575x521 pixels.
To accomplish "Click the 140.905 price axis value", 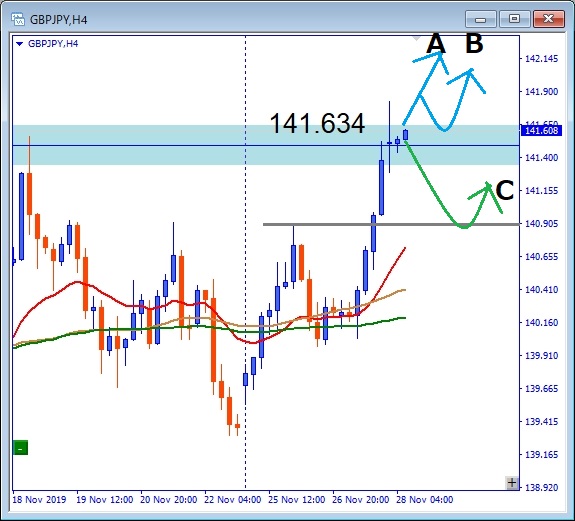I will pyautogui.click(x=541, y=224).
